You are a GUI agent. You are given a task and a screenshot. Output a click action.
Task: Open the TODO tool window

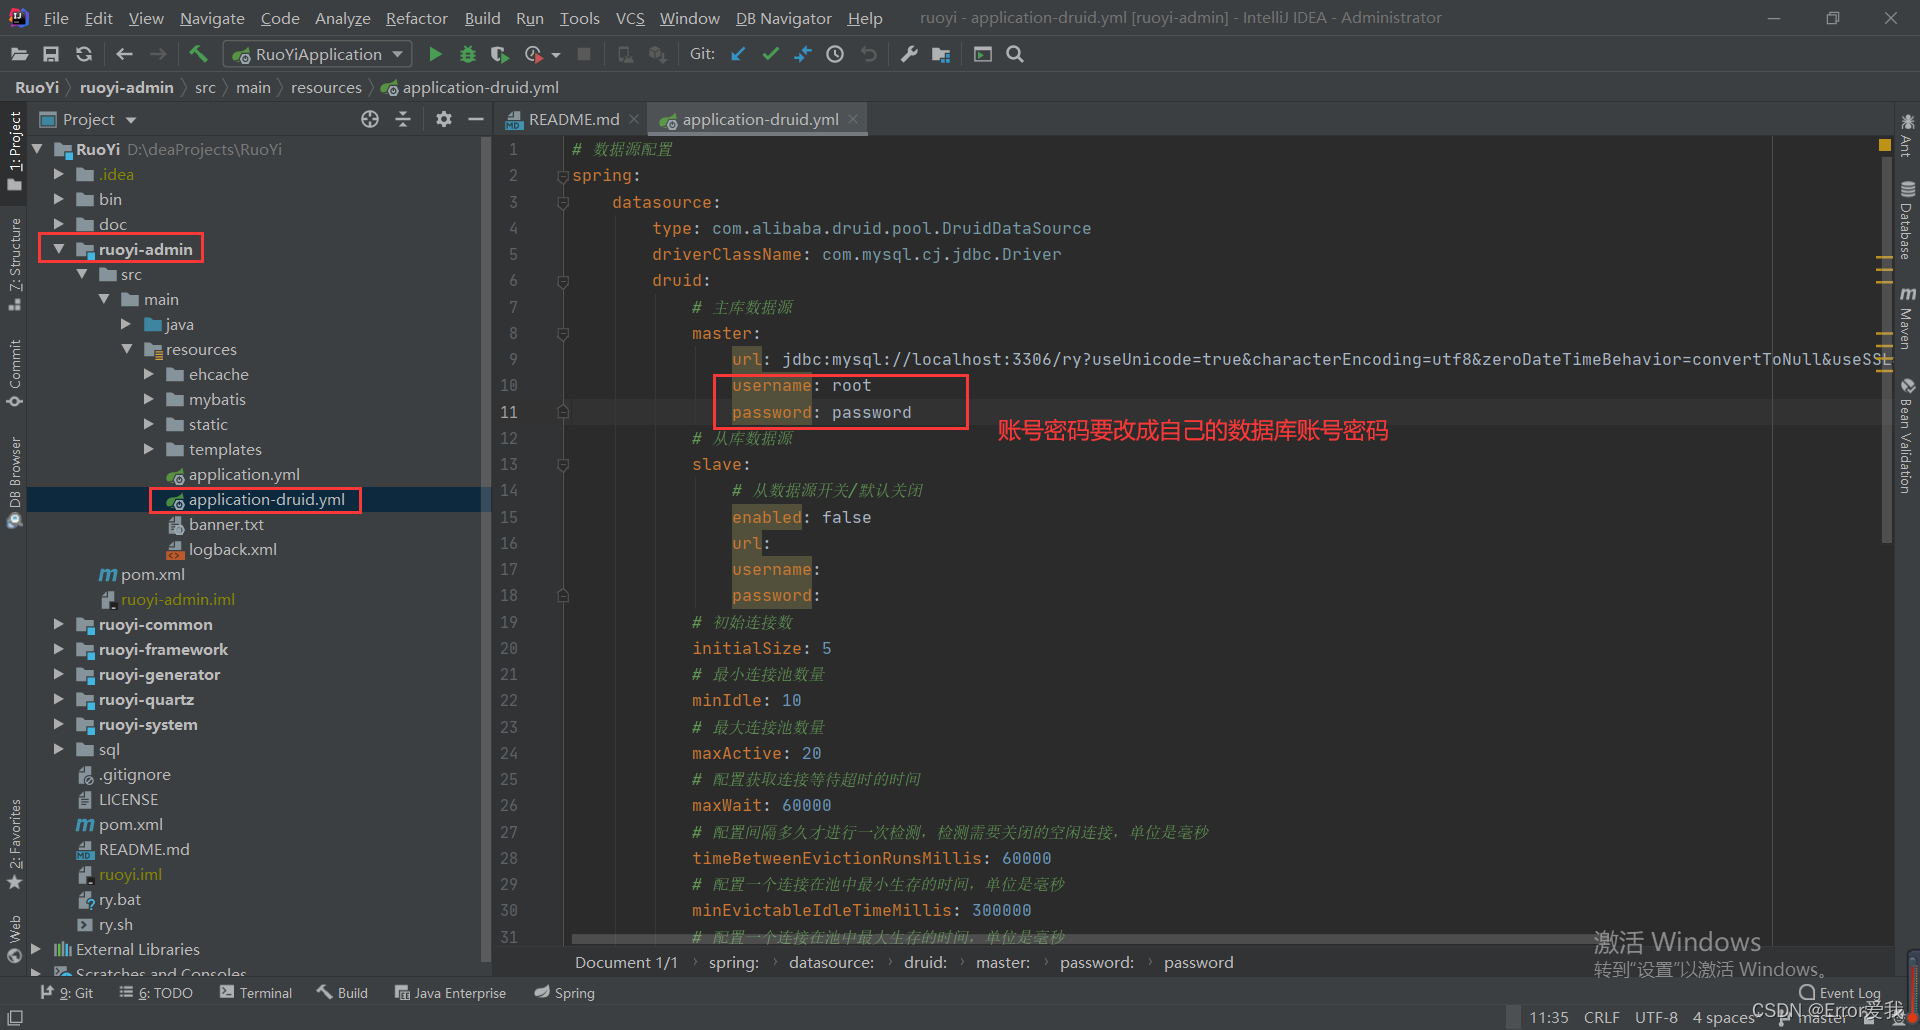[156, 993]
